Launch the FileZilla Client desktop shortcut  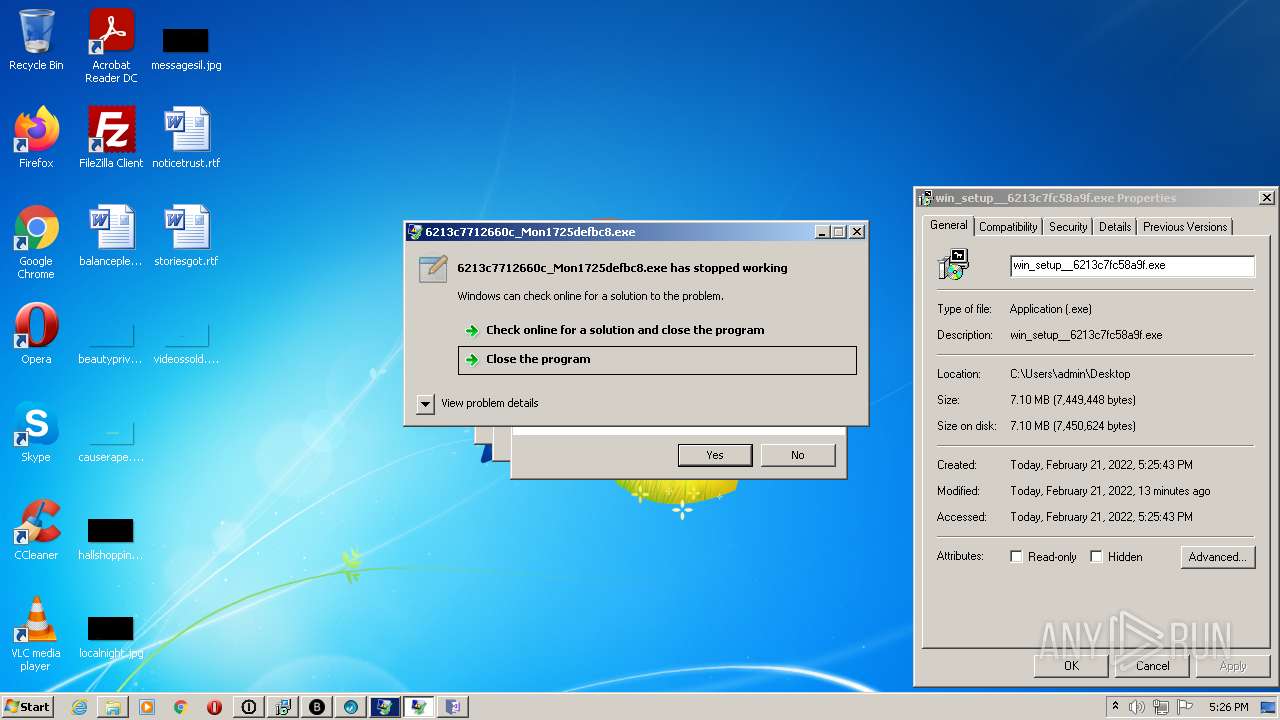(111, 138)
